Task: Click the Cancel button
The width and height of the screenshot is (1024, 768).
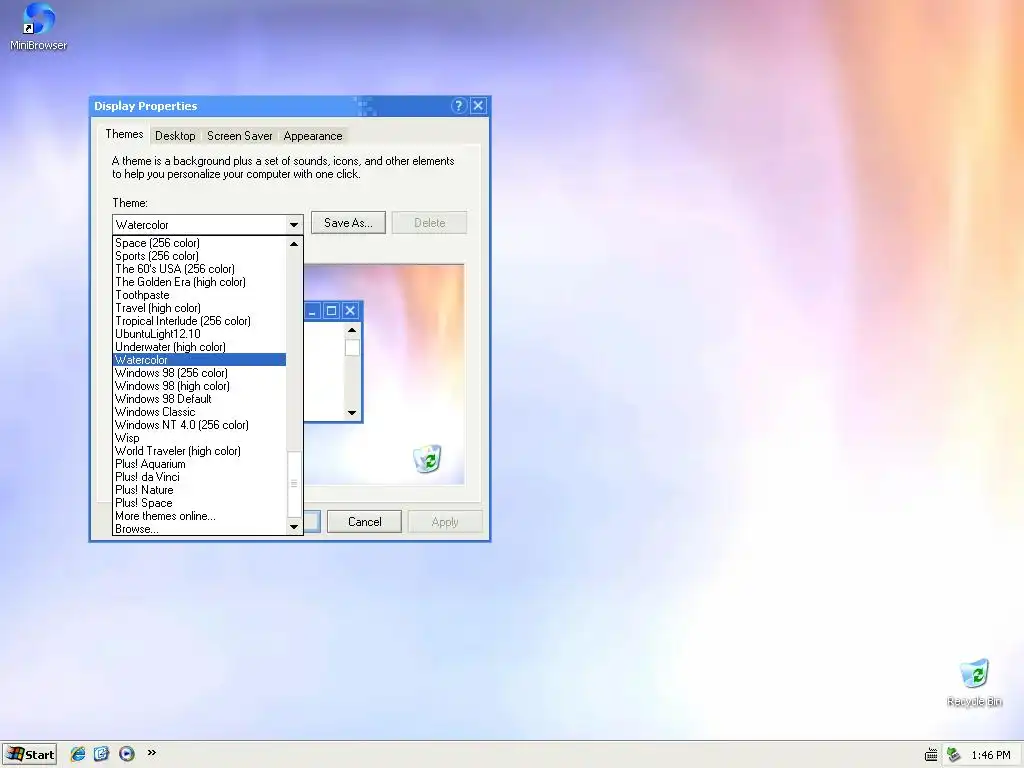Action: coord(364,522)
